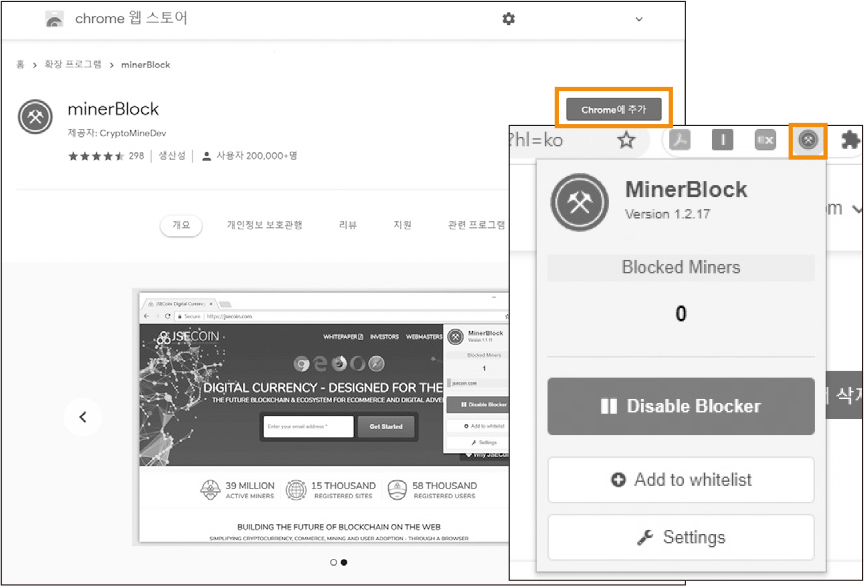The image size is (864, 586).
Task: Switch to the 리뷰 tab
Action: 348,225
